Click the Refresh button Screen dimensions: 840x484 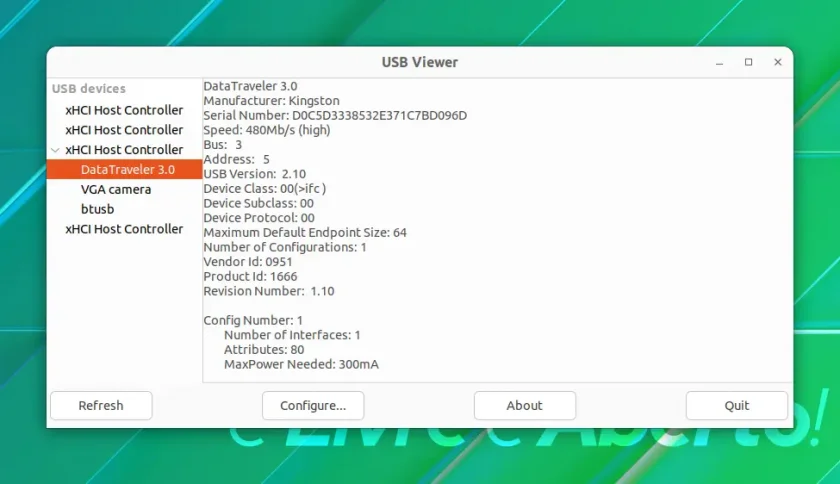pyautogui.click(x=101, y=405)
